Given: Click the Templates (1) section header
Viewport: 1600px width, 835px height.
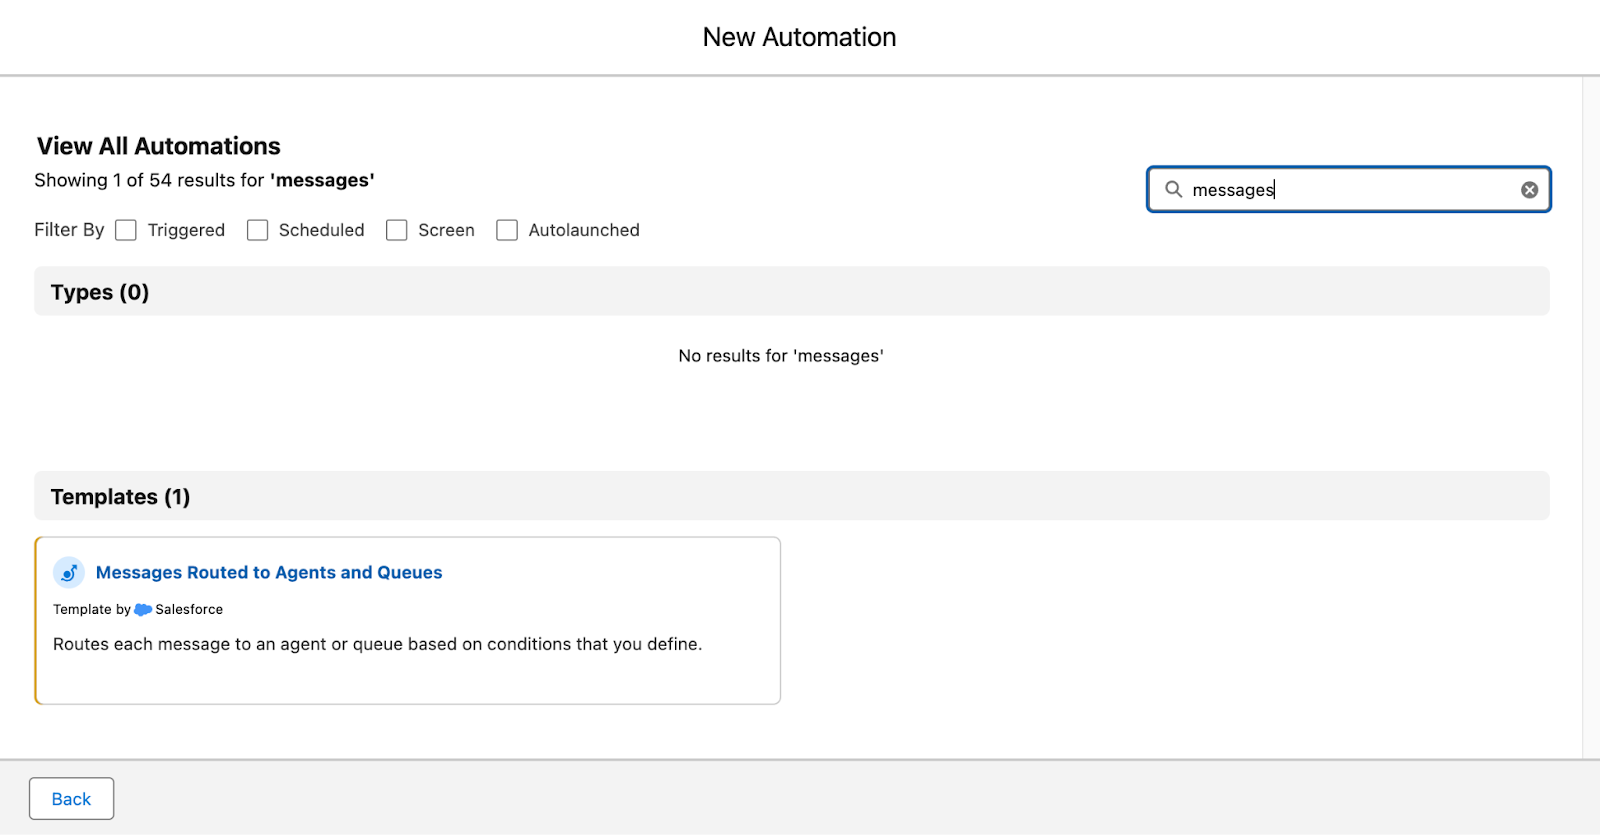Looking at the screenshot, I should pyautogui.click(x=120, y=497).
